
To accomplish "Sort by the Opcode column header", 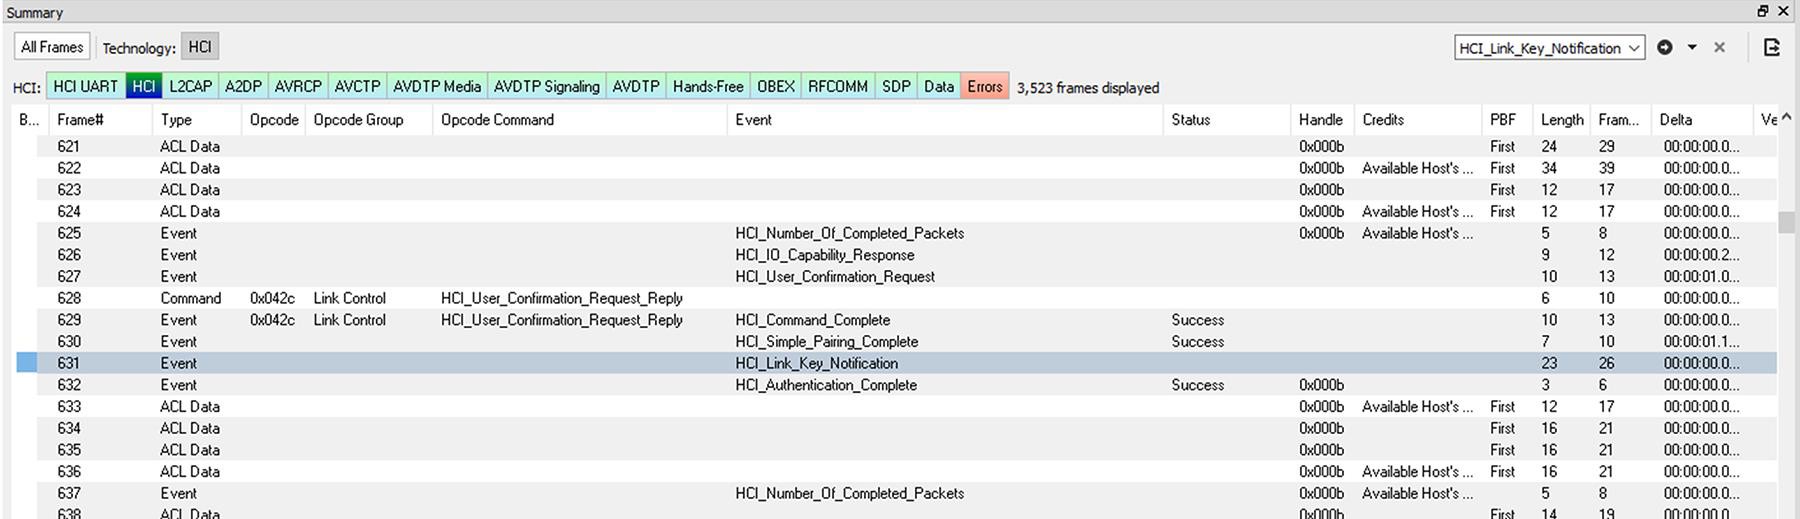I will pyautogui.click(x=274, y=119).
